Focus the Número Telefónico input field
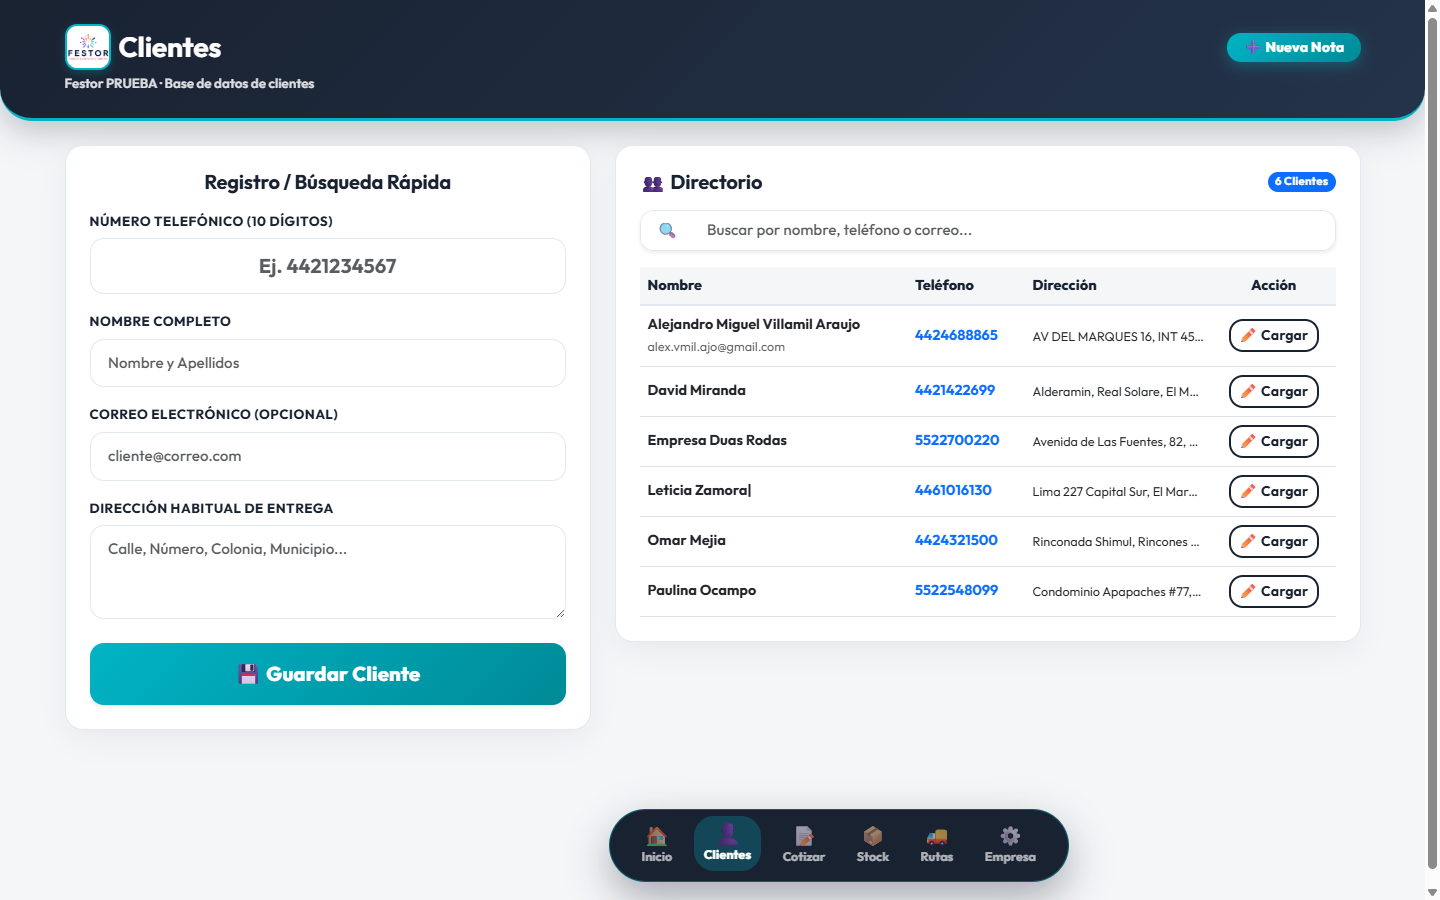1440x900 pixels. coord(328,266)
